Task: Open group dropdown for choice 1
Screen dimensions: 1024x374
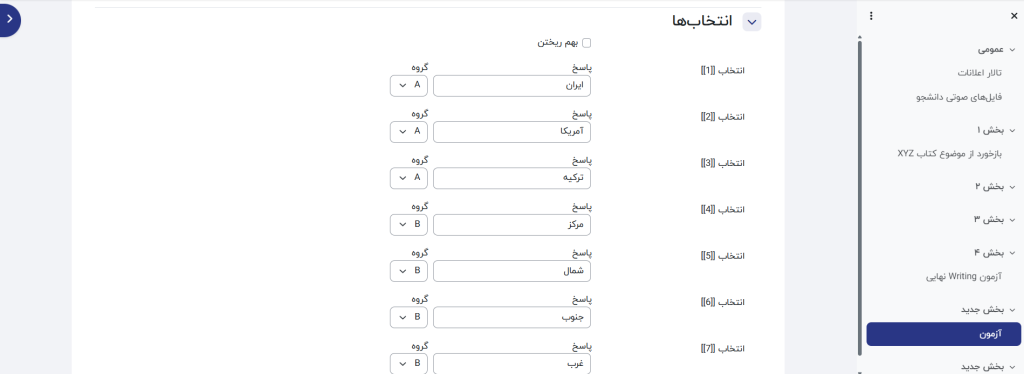Action: tap(409, 86)
